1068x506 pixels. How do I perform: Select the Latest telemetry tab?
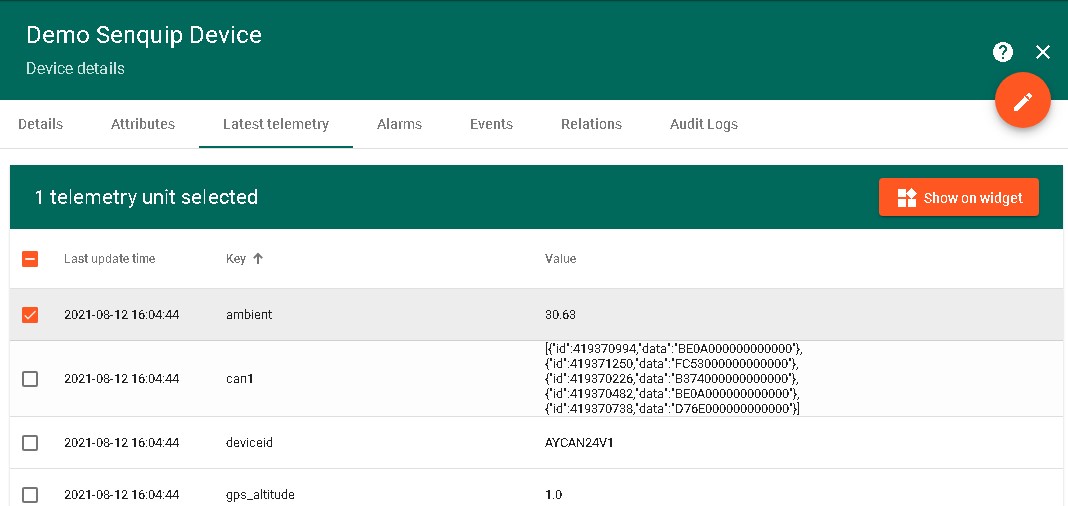coord(276,124)
